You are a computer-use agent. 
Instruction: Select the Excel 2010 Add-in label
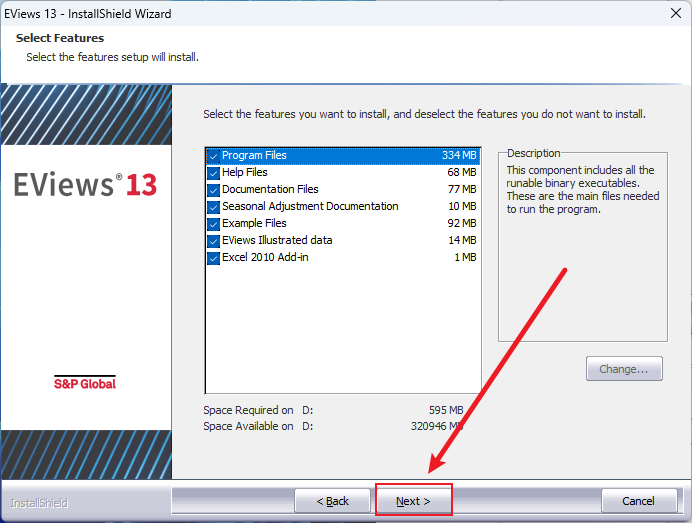point(265,257)
